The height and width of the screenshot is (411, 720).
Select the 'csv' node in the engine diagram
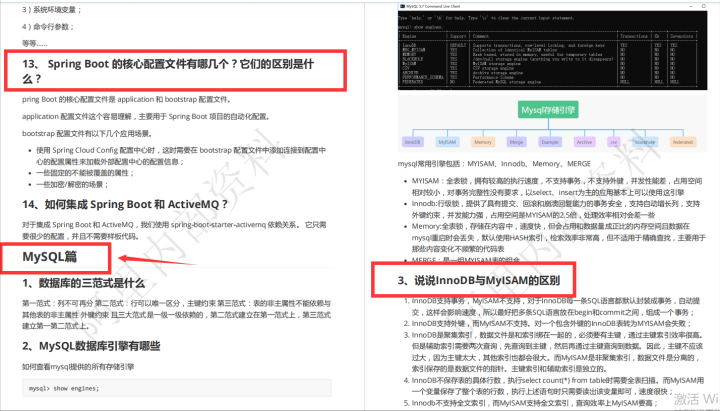coord(613,142)
